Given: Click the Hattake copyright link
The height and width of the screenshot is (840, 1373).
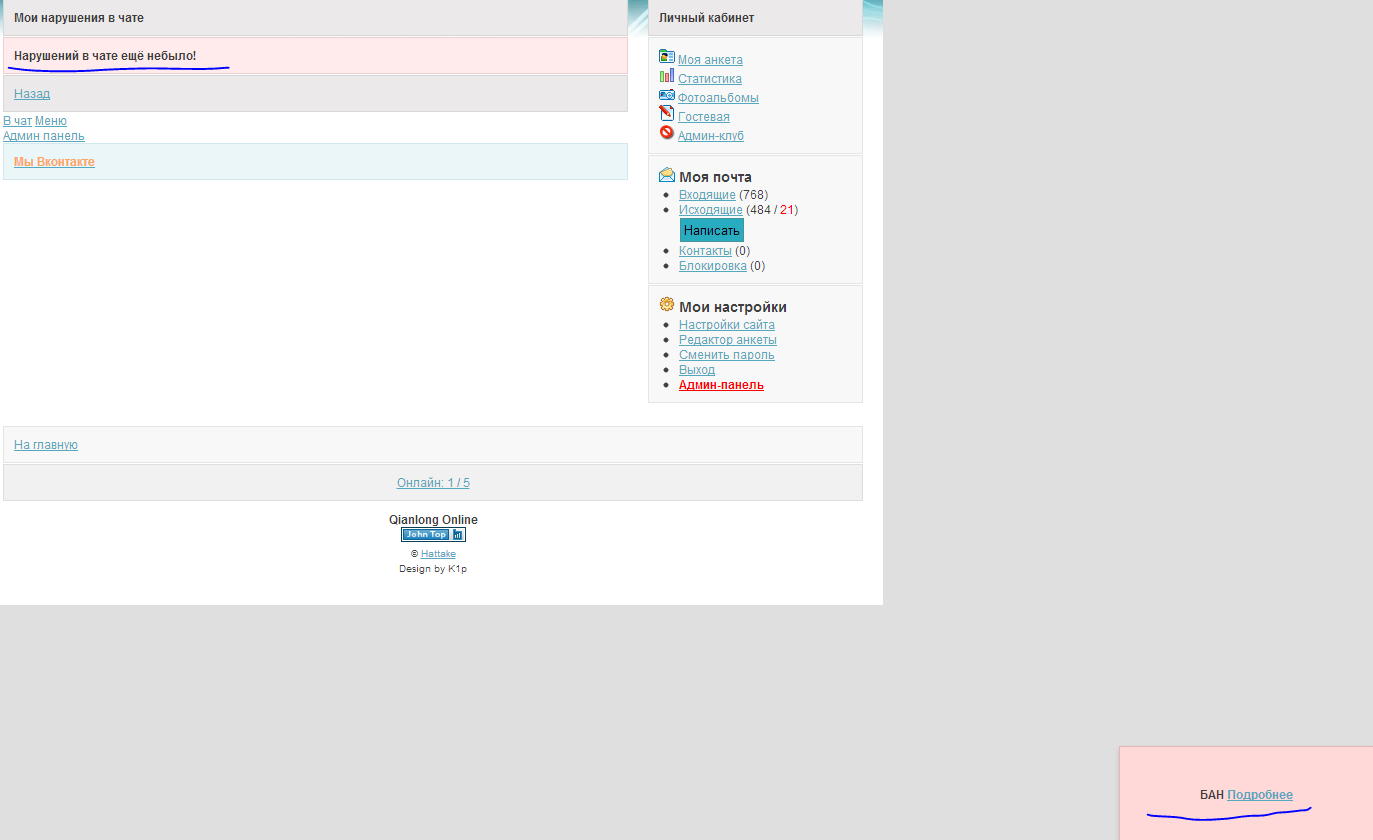Looking at the screenshot, I should [x=438, y=554].
